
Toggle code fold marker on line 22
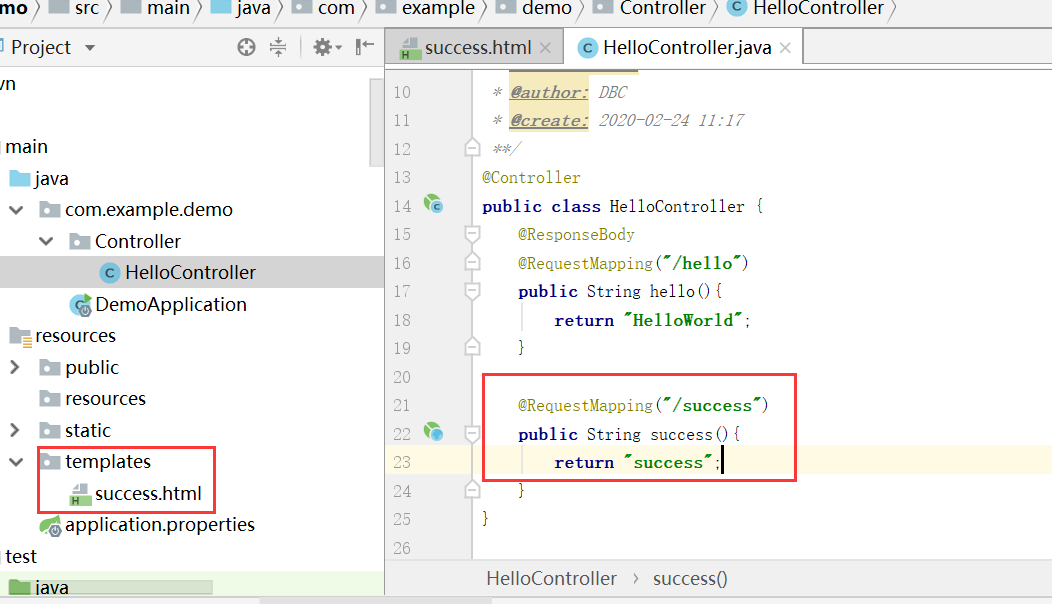[x=472, y=434]
